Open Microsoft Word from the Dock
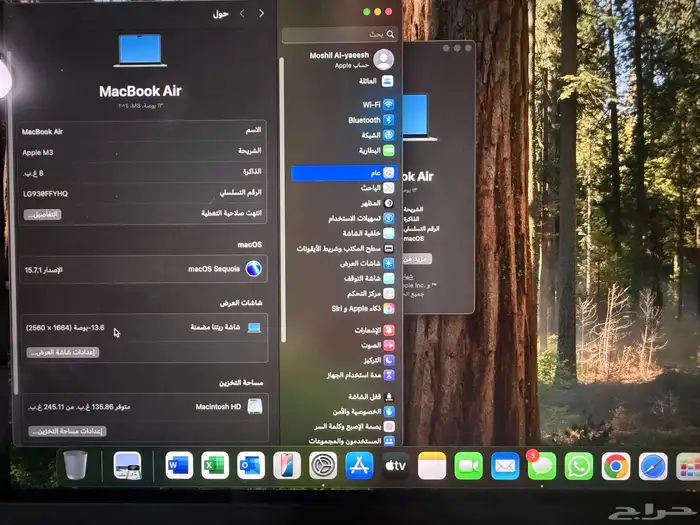Viewport: 700px width, 525px height. point(179,465)
